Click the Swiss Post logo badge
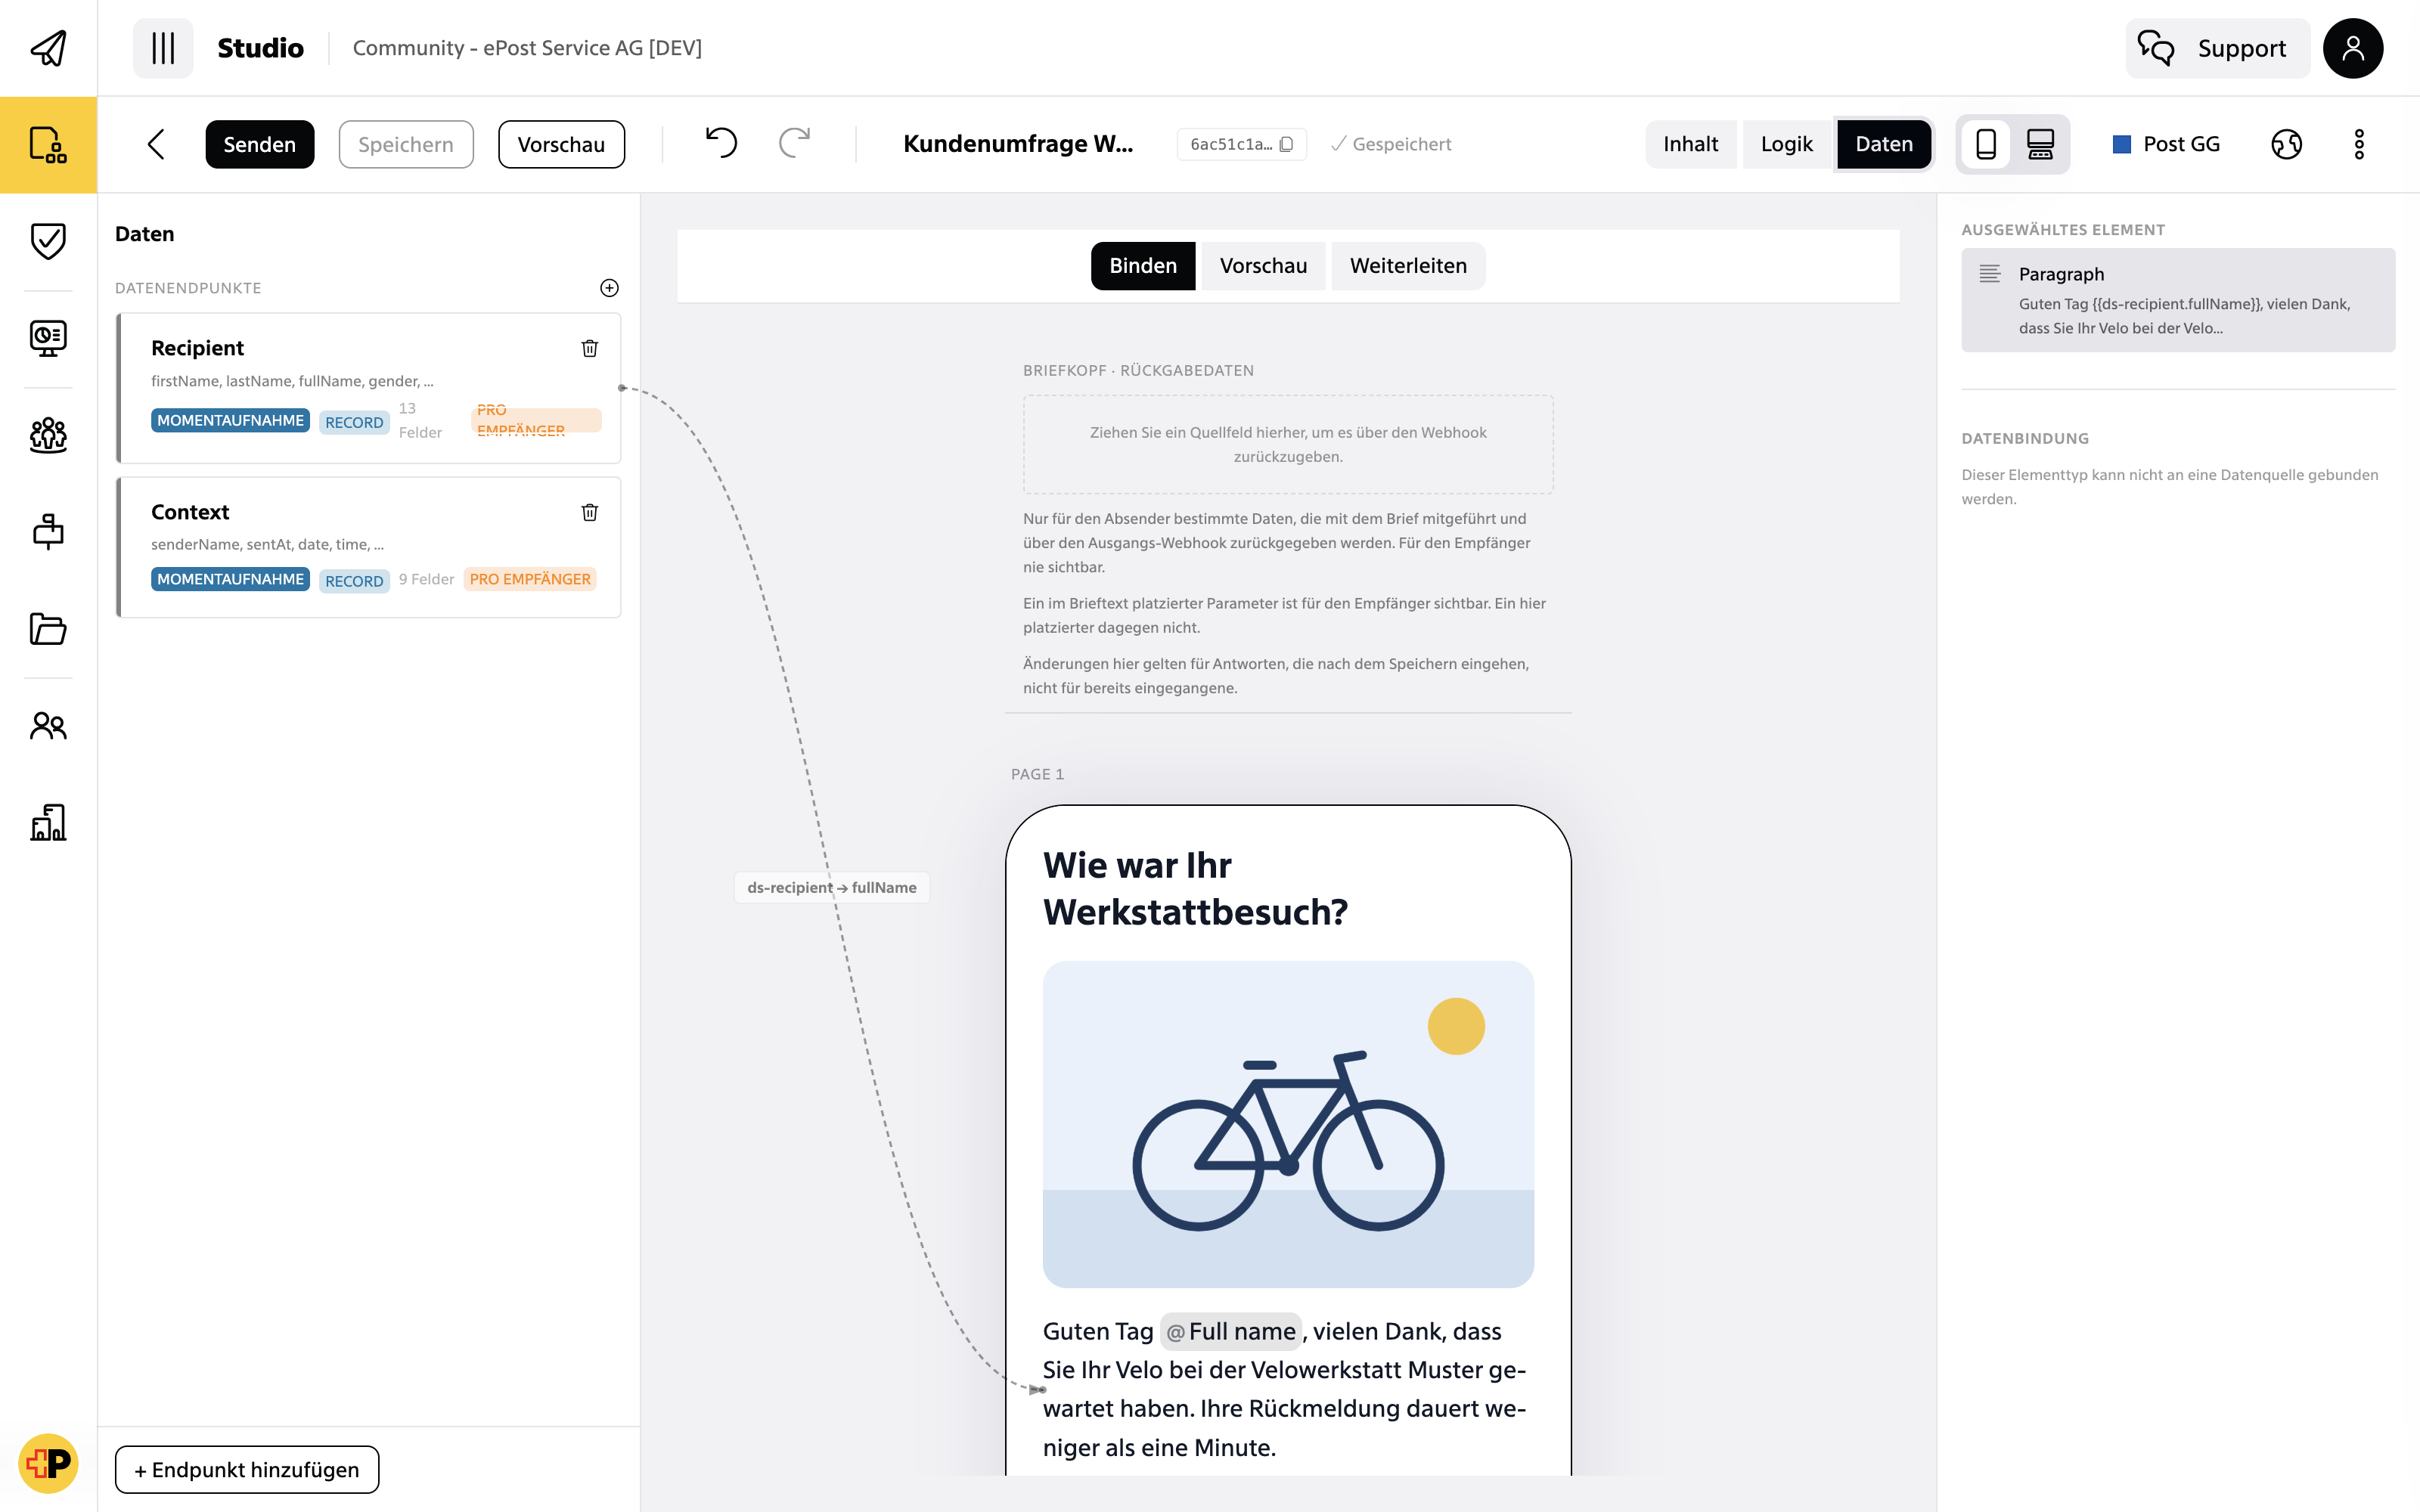The width and height of the screenshot is (2420, 1512). (48, 1463)
